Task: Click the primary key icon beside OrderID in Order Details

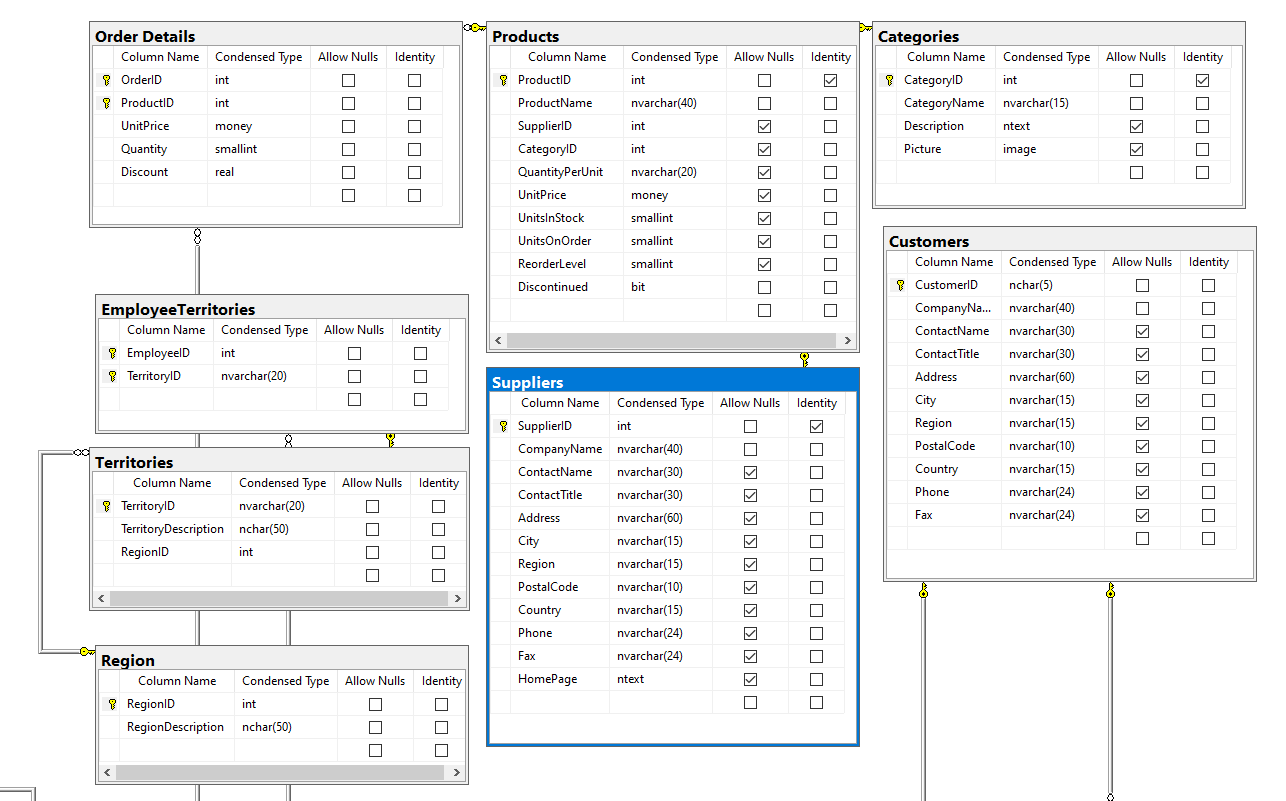Action: (x=106, y=79)
